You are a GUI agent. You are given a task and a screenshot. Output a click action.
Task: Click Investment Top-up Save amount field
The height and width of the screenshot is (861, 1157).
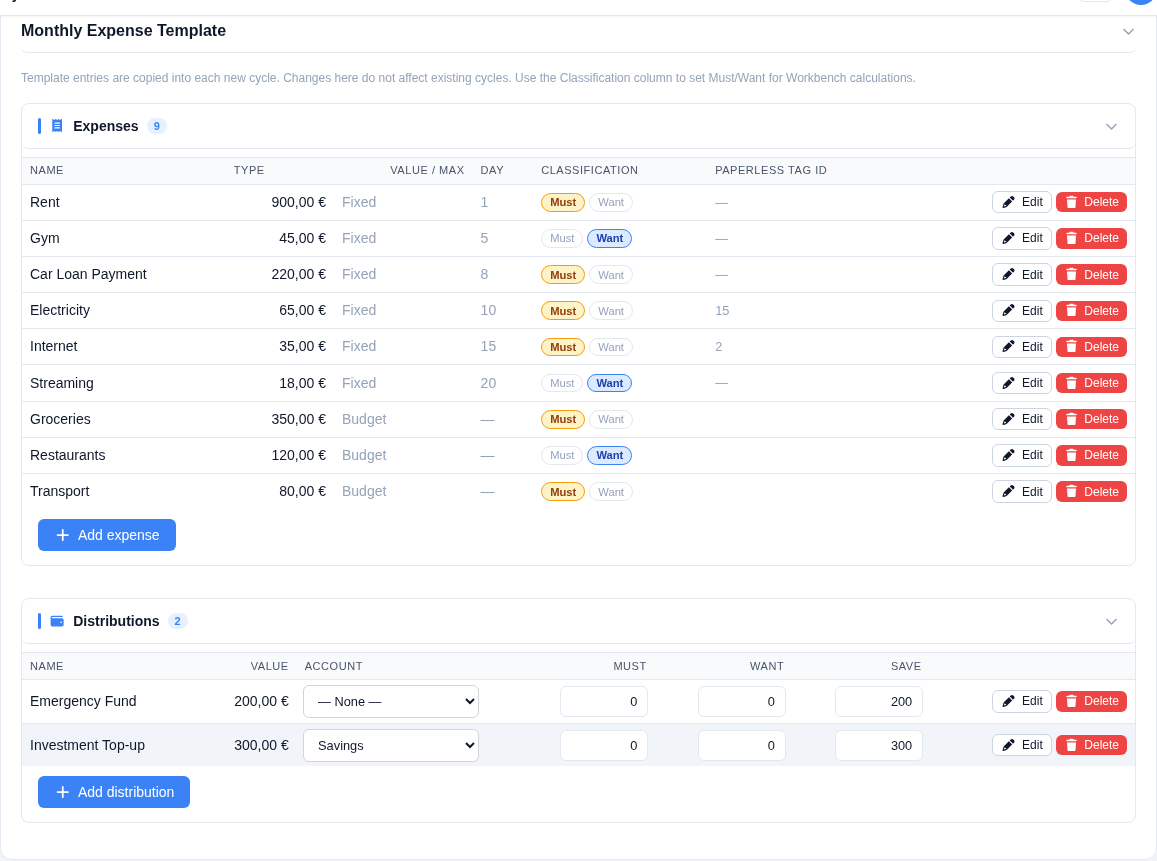[879, 745]
